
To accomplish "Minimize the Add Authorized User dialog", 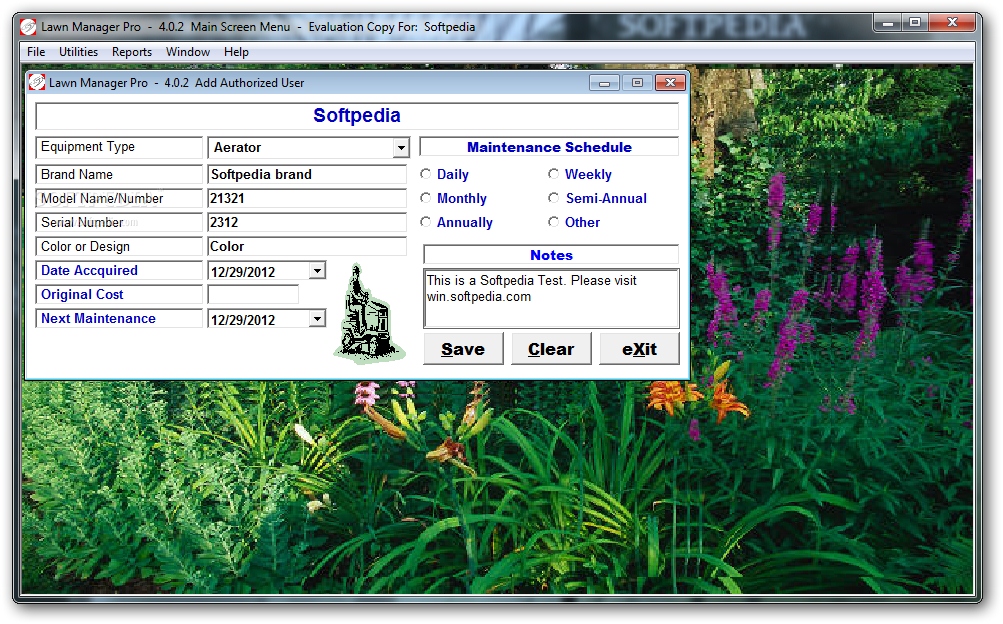I will [x=604, y=82].
